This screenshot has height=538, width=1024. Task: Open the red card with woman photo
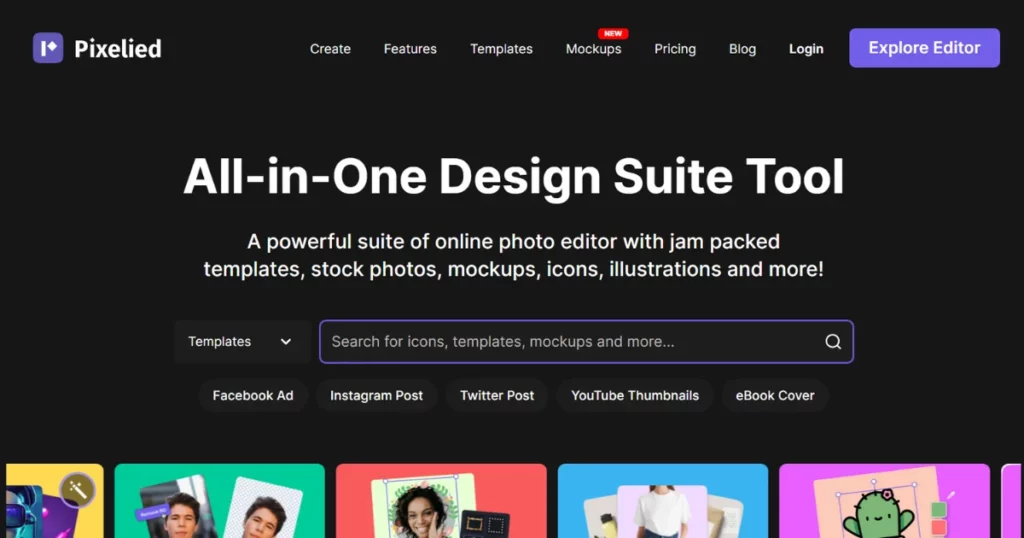tap(441, 501)
